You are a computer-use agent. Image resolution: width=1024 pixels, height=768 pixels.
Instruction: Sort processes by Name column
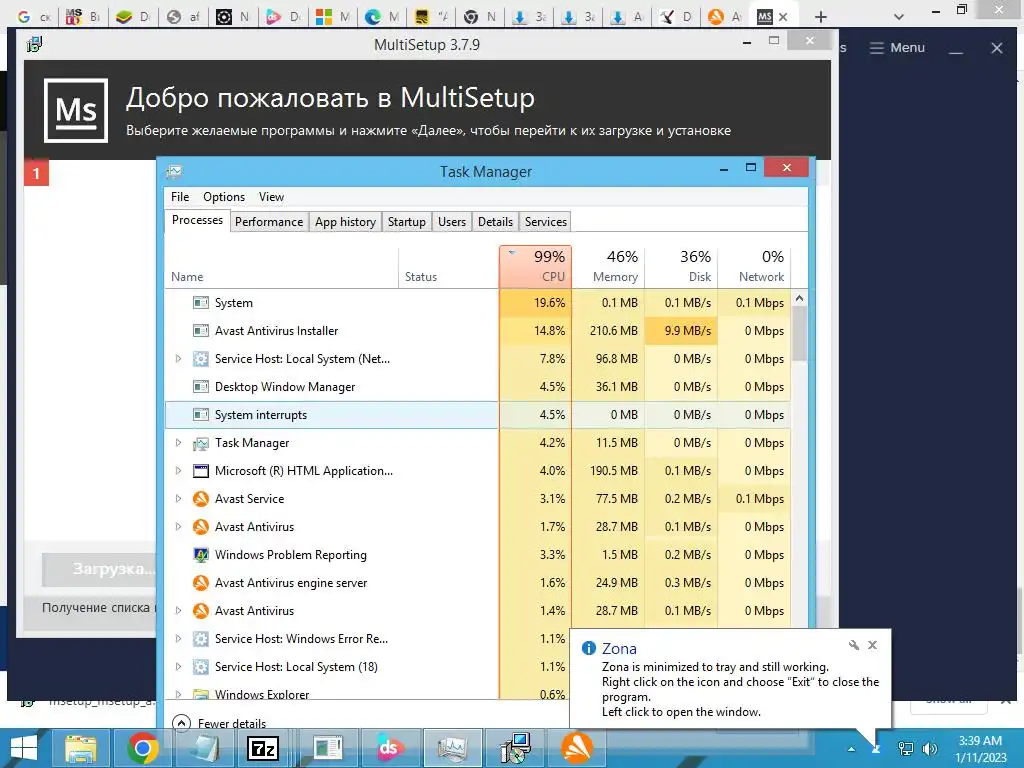click(x=282, y=266)
